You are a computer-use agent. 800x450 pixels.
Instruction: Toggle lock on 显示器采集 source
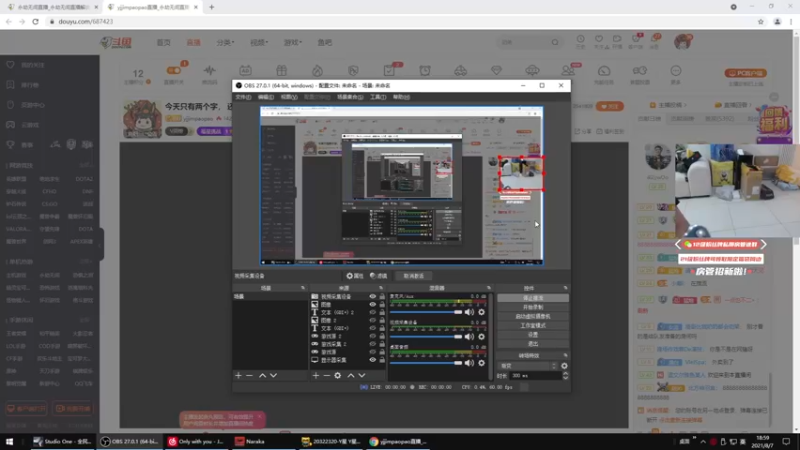(x=382, y=360)
